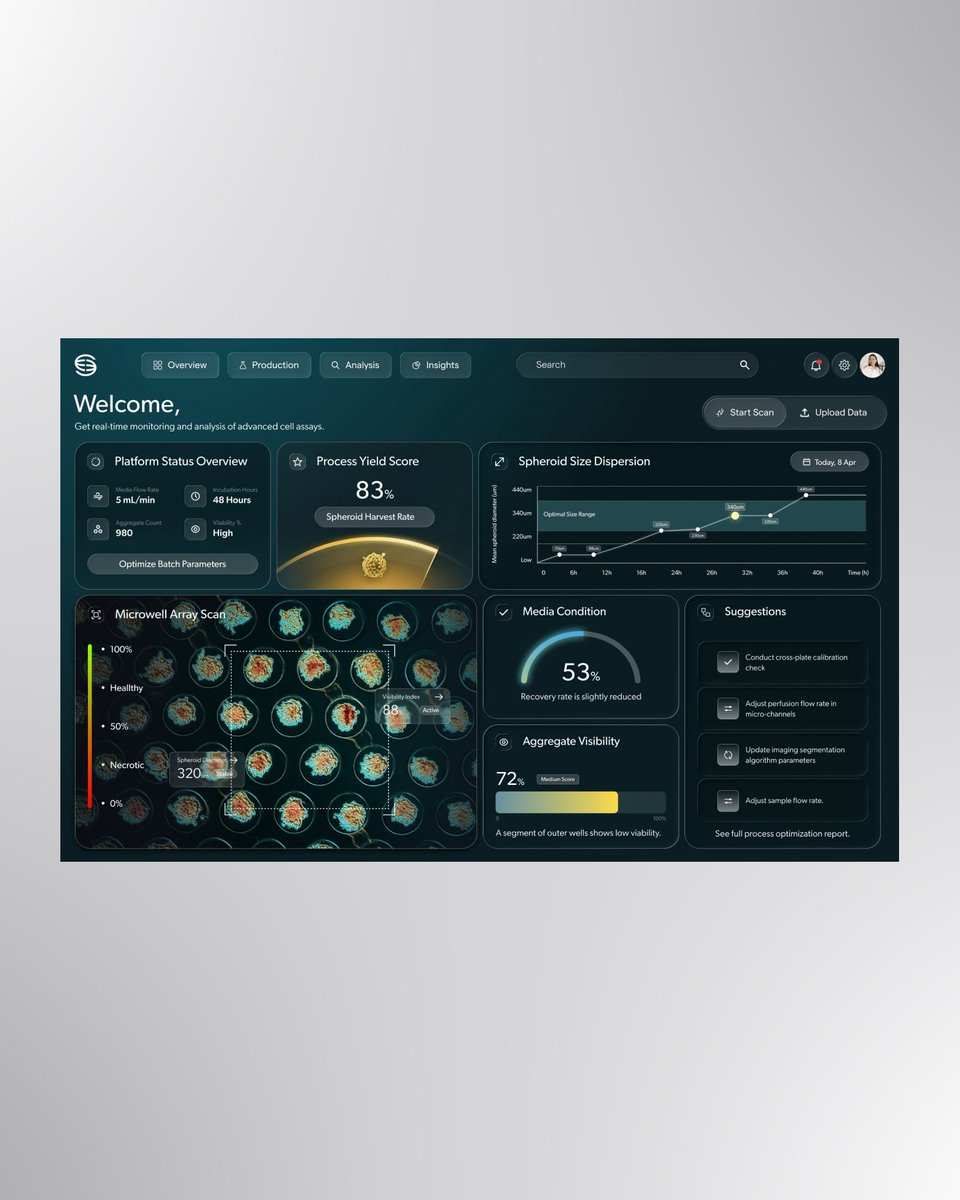Click 'Recovery rate is slightly reduced' text
The width and height of the screenshot is (960, 1200).
click(x=581, y=697)
